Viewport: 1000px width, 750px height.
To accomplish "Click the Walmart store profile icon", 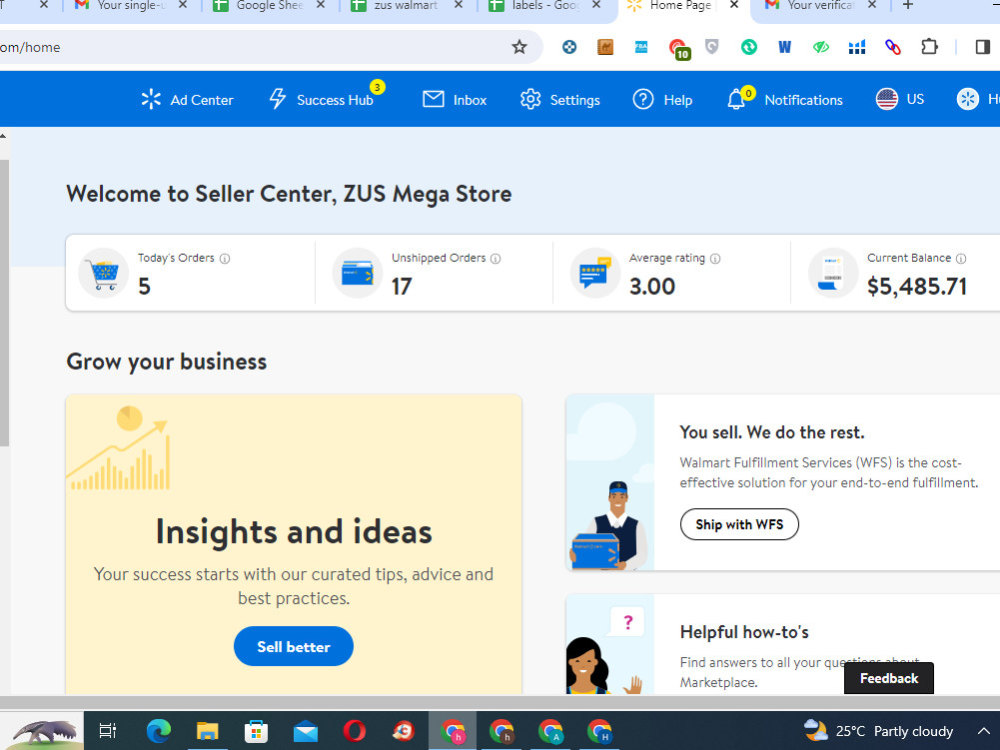I will 967,99.
